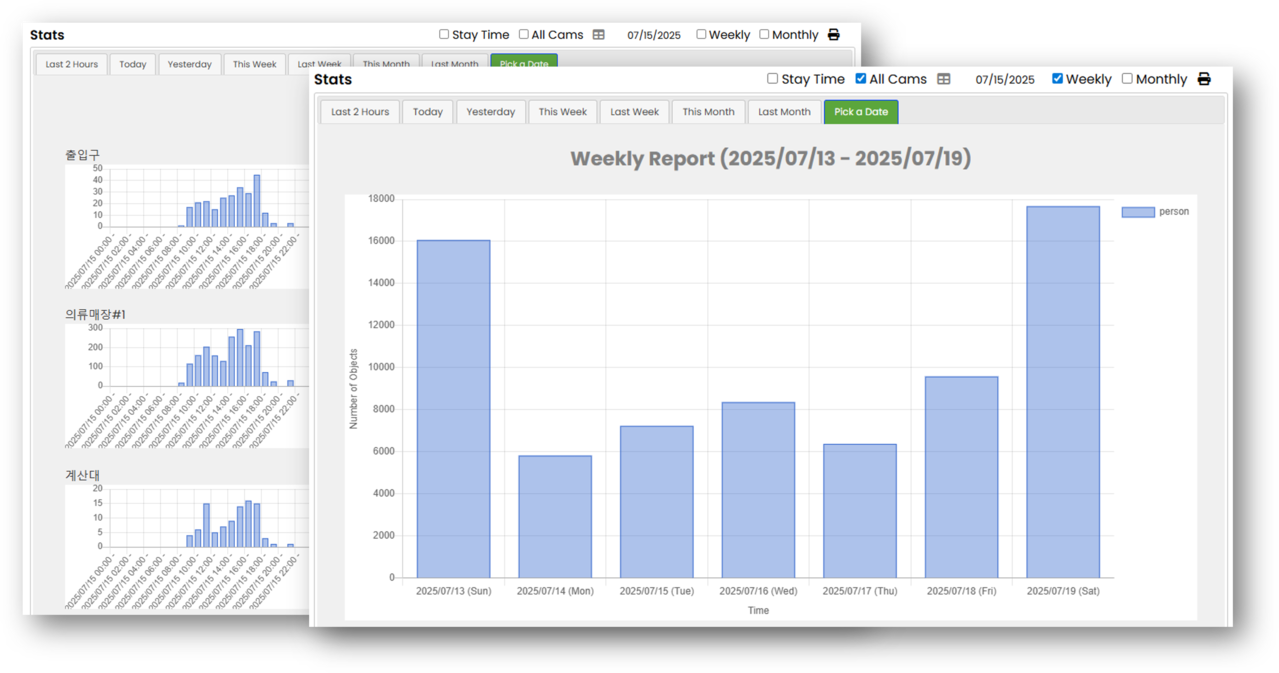The image size is (1279, 673).
Task: Click the printer icon in the back Stats panel
Action: (834, 35)
